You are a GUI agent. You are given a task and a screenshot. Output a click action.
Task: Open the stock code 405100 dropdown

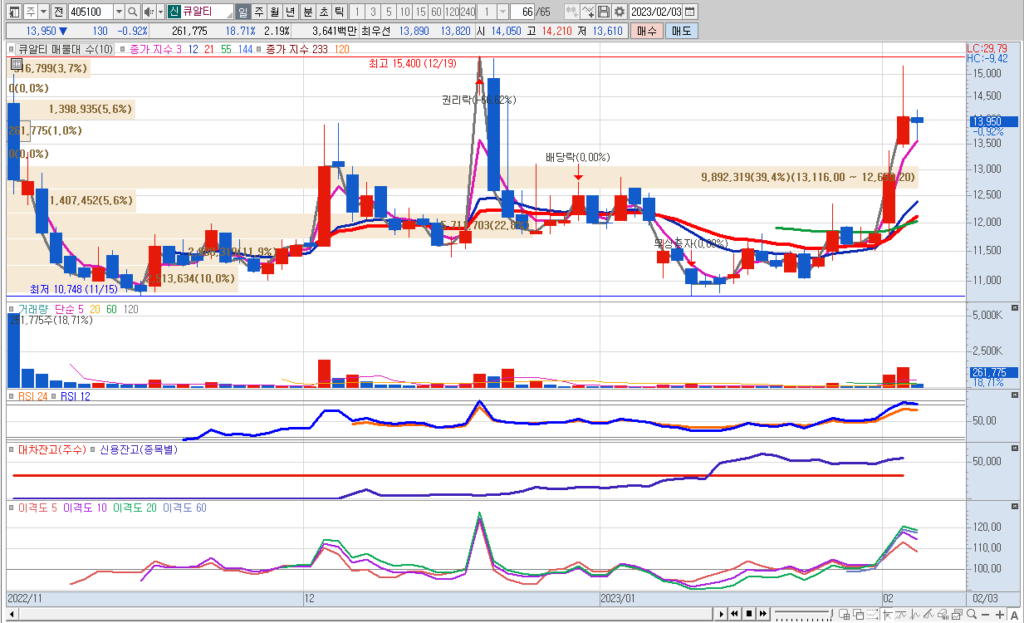(119, 11)
